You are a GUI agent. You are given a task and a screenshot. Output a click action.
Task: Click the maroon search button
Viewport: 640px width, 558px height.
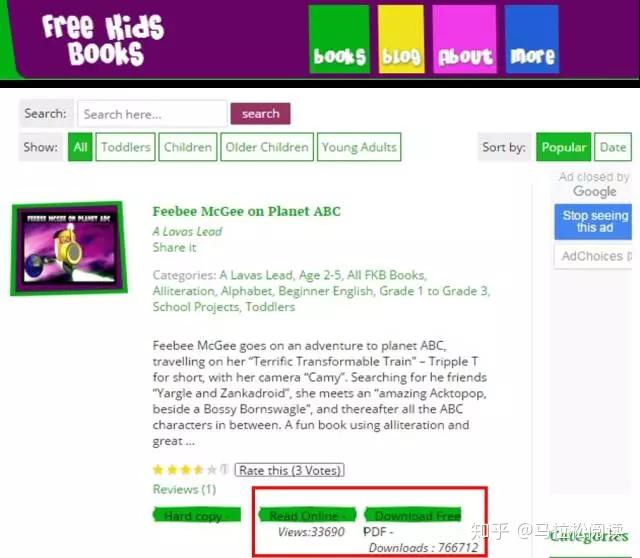[260, 113]
